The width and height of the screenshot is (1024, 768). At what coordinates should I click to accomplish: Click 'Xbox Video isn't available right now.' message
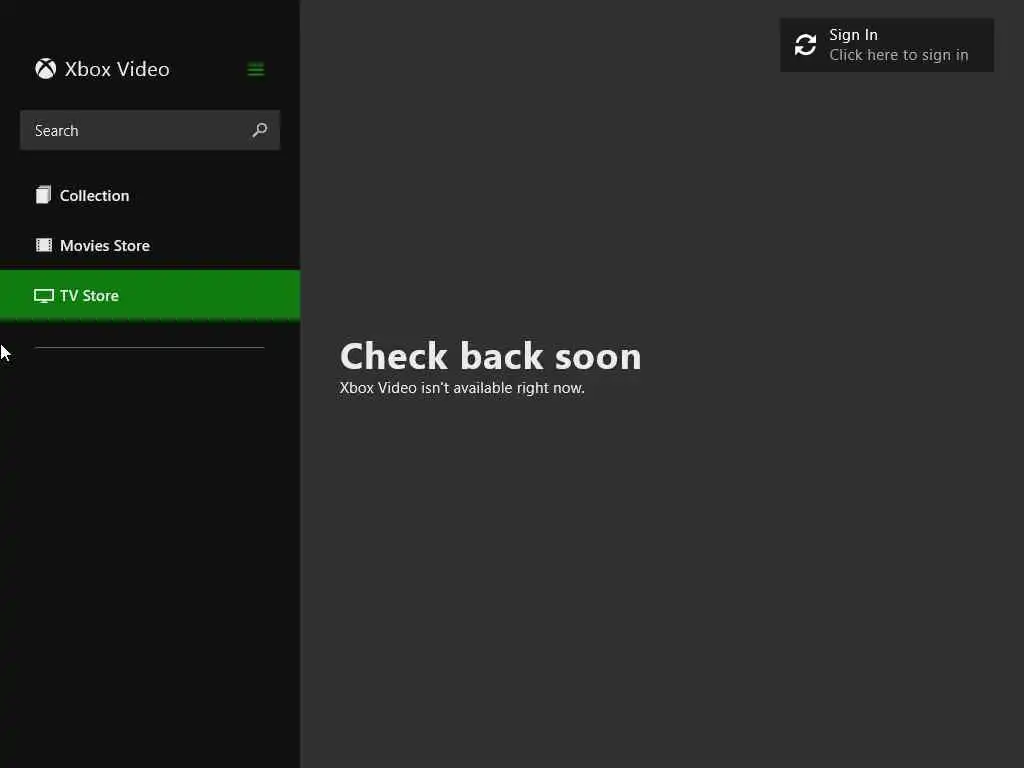(x=462, y=388)
